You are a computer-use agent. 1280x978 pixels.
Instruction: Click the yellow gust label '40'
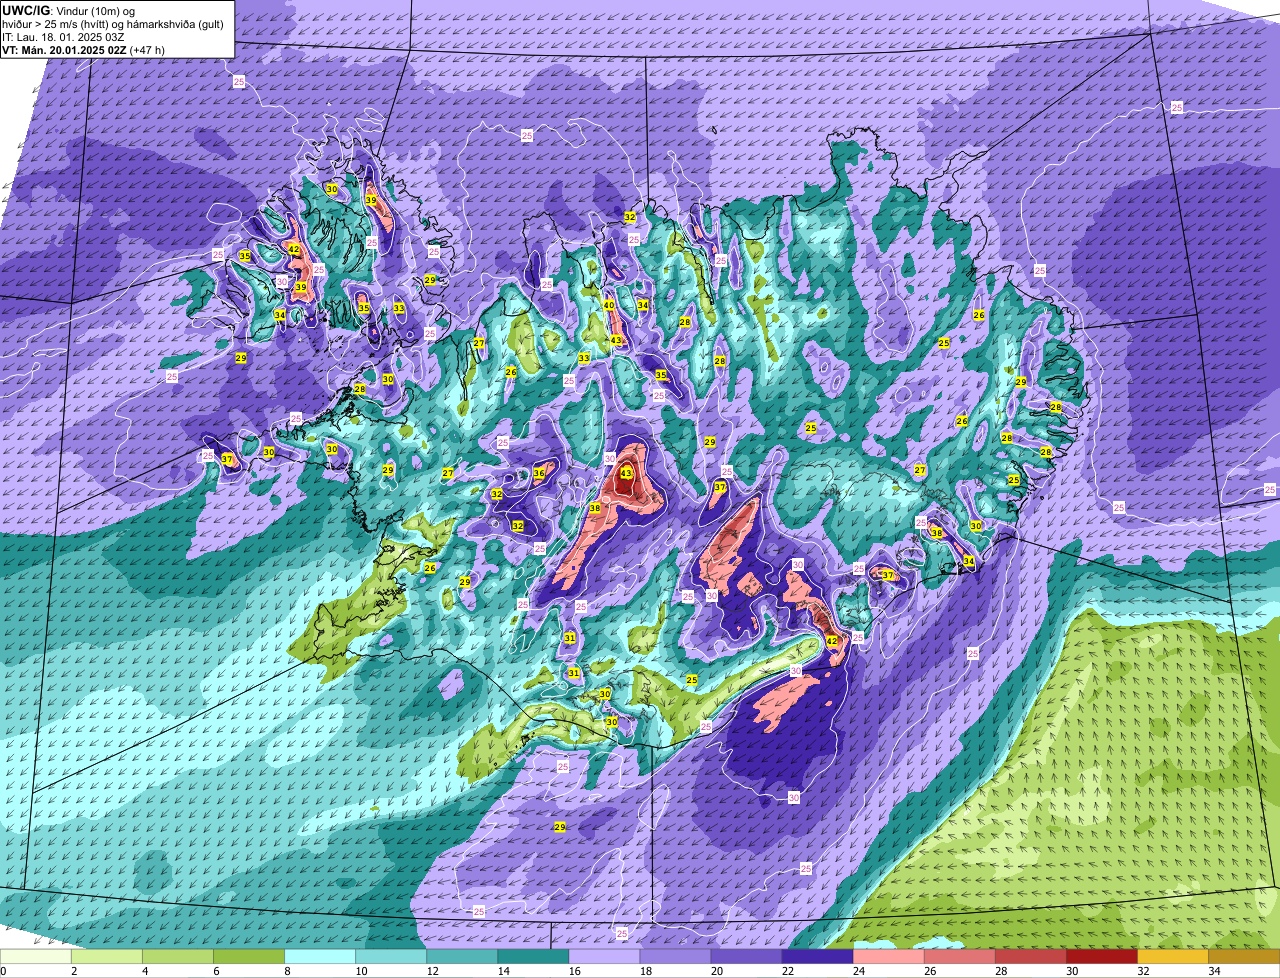pos(609,305)
